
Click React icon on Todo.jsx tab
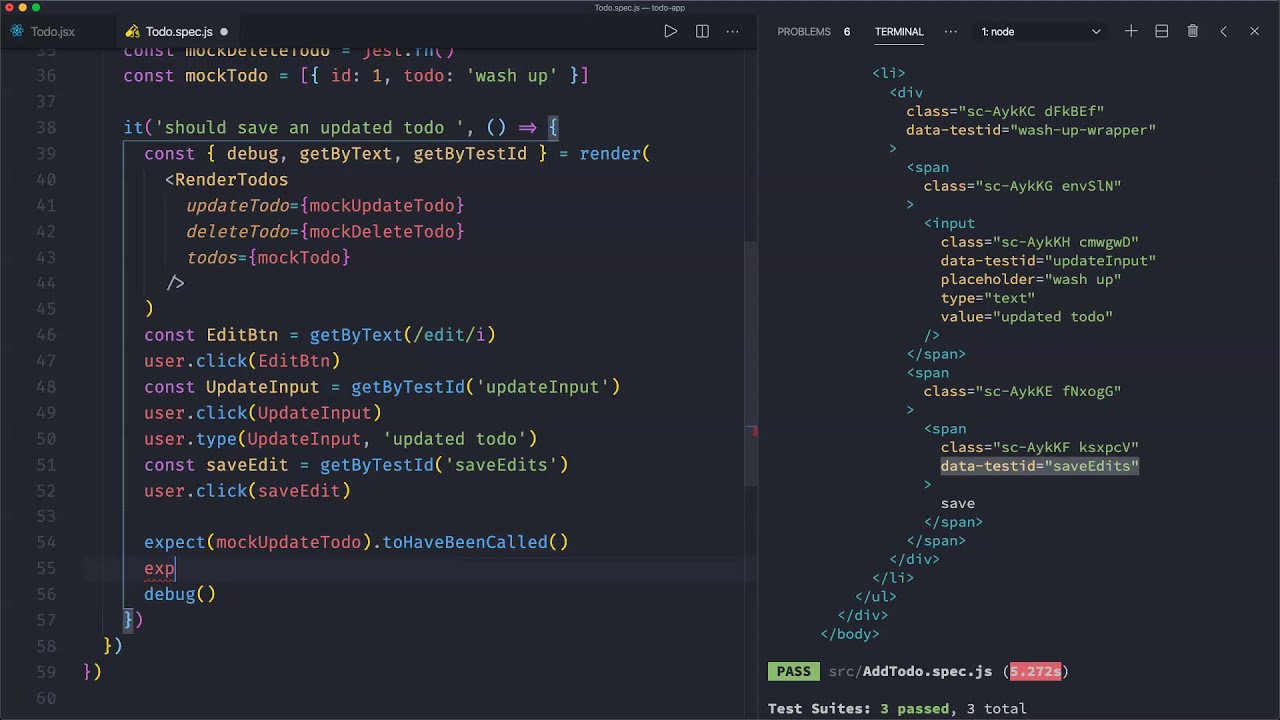(x=17, y=31)
